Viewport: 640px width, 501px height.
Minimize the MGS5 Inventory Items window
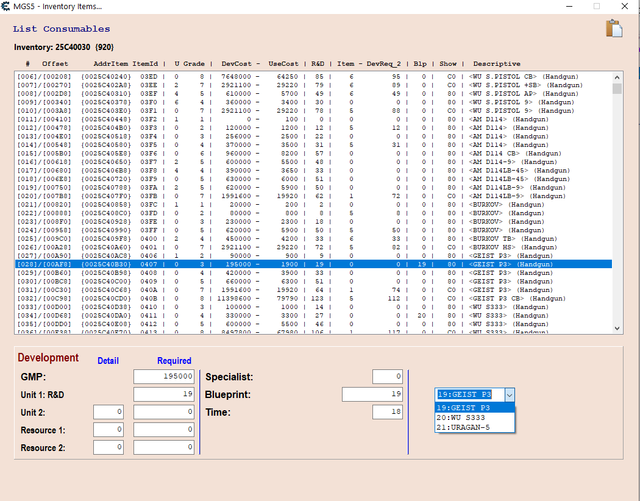pos(569,6)
